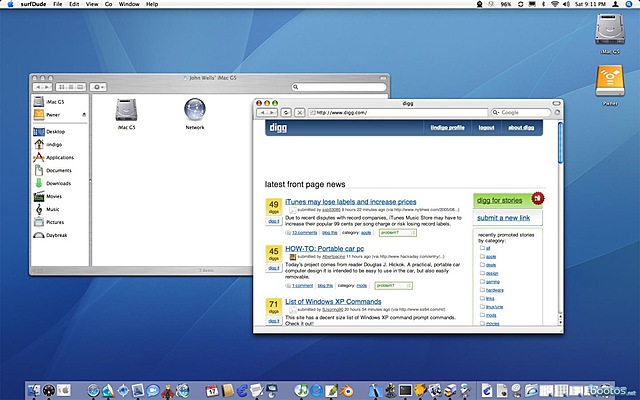
Task: Launch iTunes from the Dock
Action: (x=301, y=391)
